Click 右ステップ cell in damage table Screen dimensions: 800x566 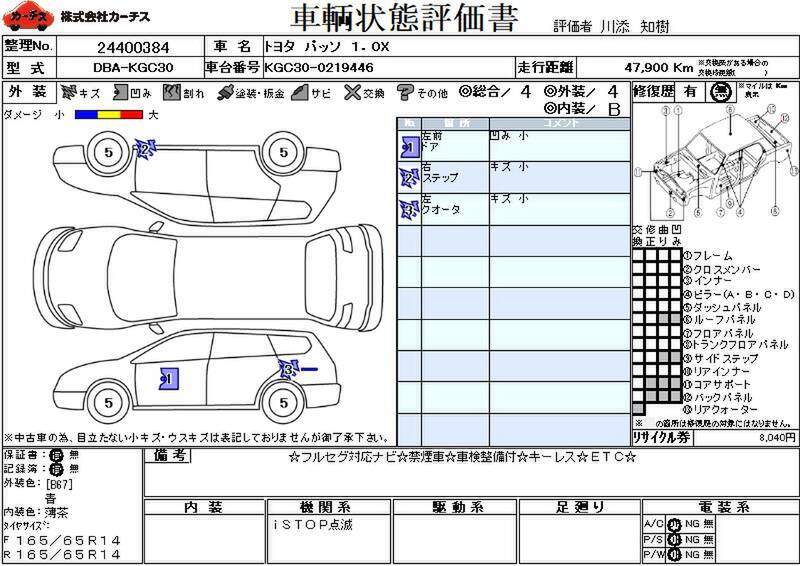pos(455,178)
